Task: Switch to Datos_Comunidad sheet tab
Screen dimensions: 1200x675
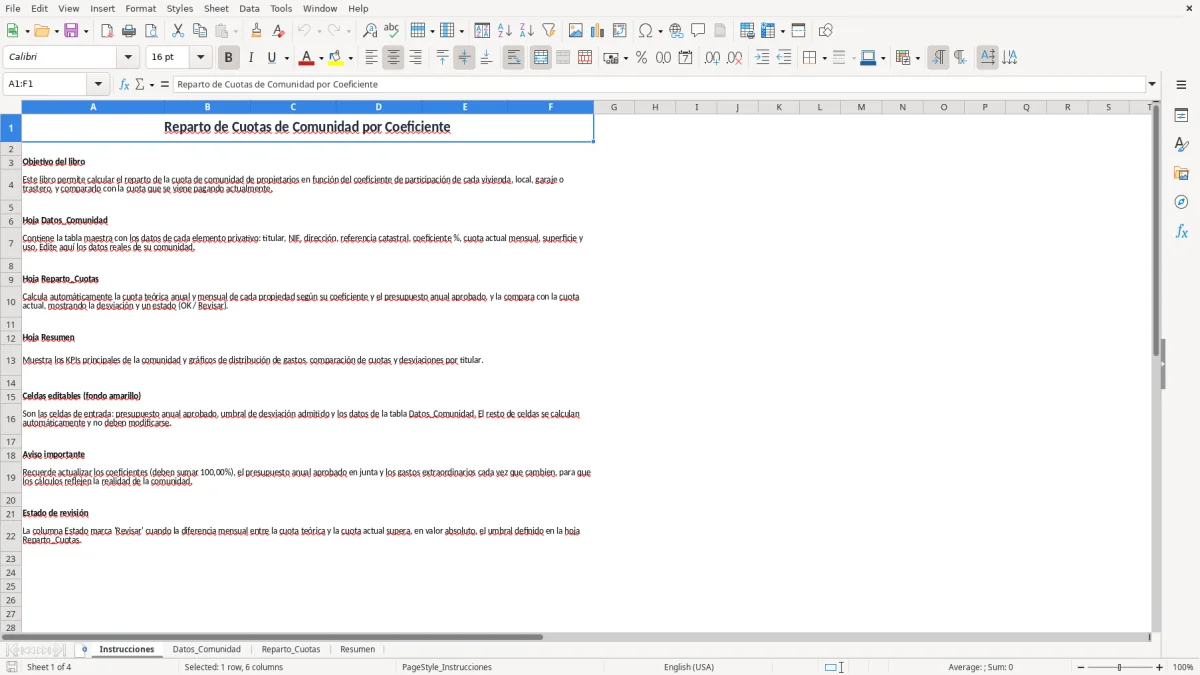Action: pyautogui.click(x=207, y=649)
